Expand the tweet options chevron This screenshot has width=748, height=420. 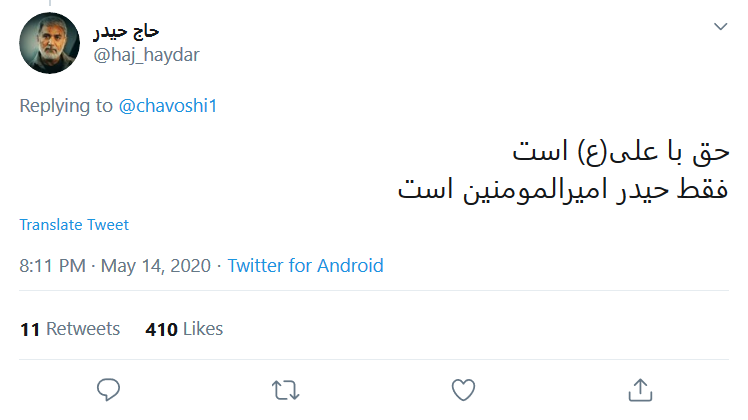pyautogui.click(x=720, y=27)
